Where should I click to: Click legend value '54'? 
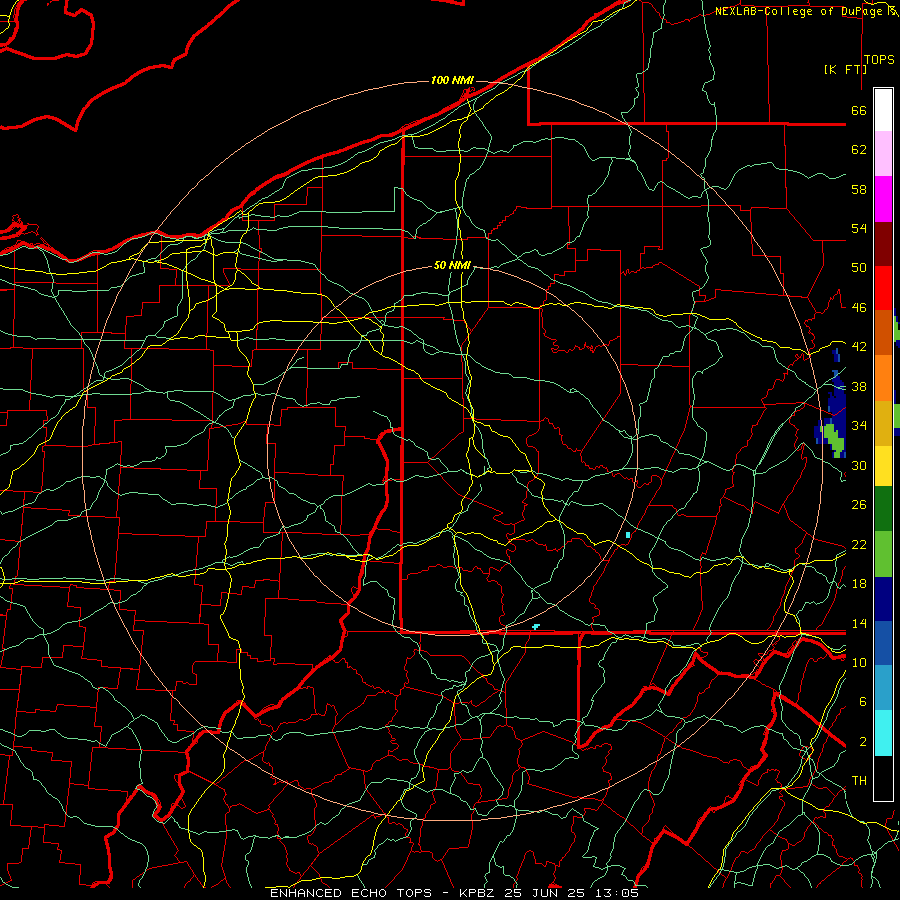(x=859, y=228)
